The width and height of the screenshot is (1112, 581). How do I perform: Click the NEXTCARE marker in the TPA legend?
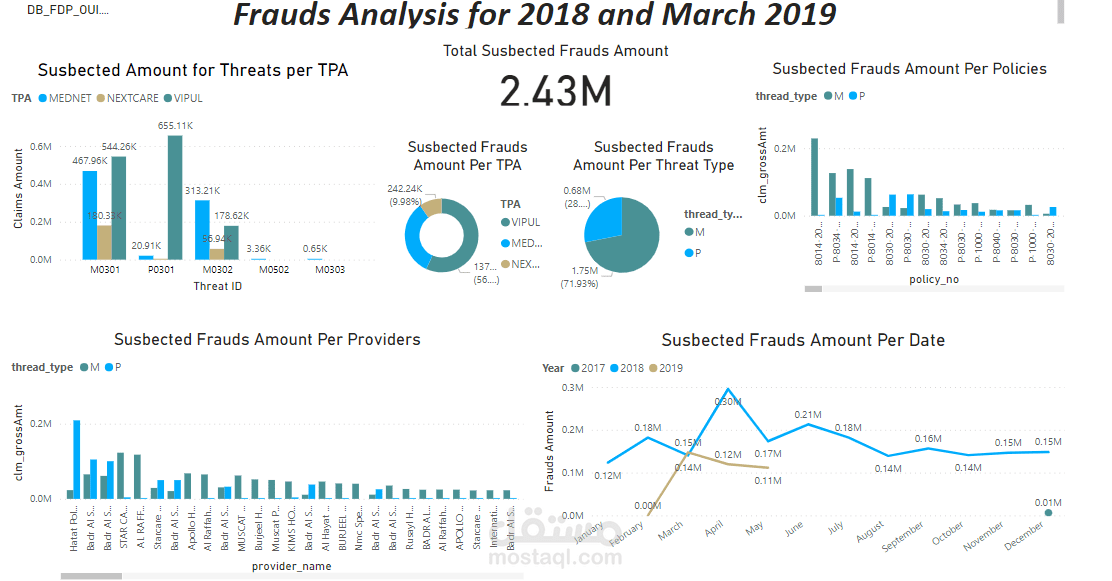102,98
